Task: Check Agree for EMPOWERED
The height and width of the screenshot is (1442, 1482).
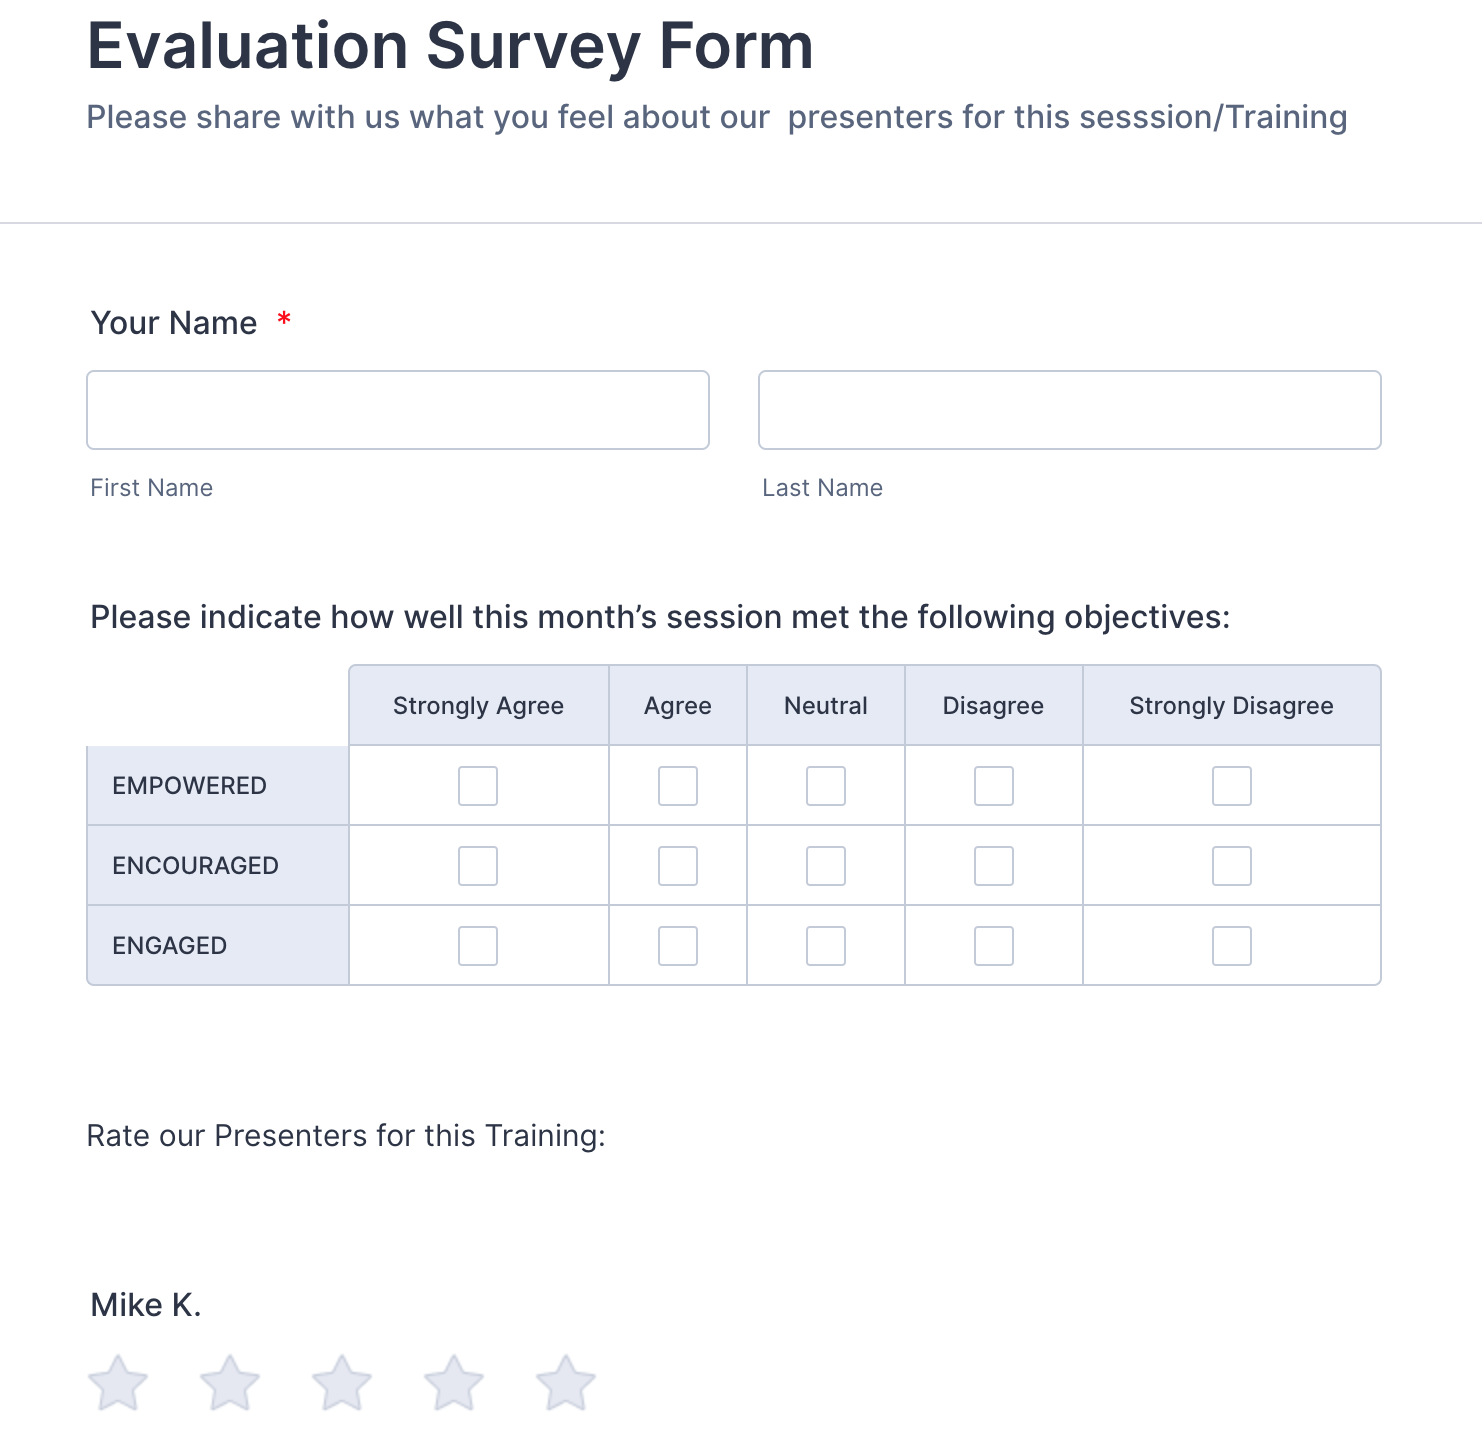Action: (678, 786)
